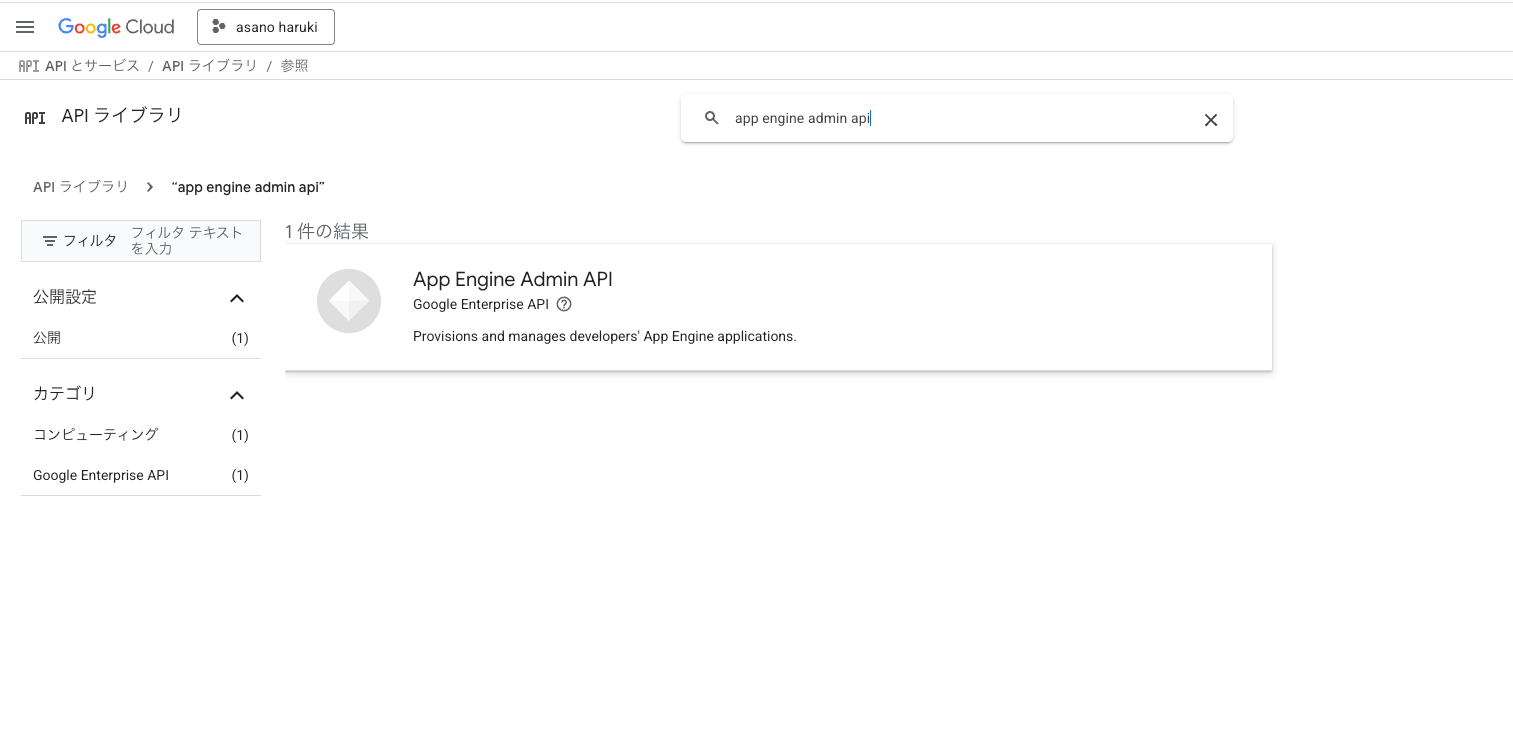Click the search magnifier icon
This screenshot has height=742, width=1513.
712,118
